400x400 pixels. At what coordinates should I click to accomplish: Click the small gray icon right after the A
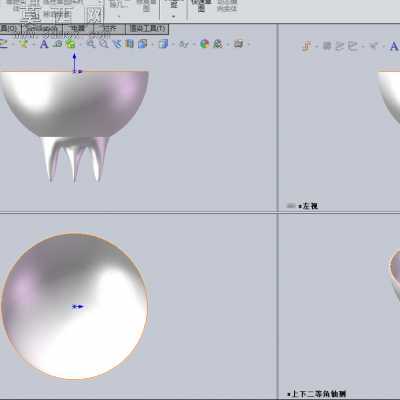point(58,44)
